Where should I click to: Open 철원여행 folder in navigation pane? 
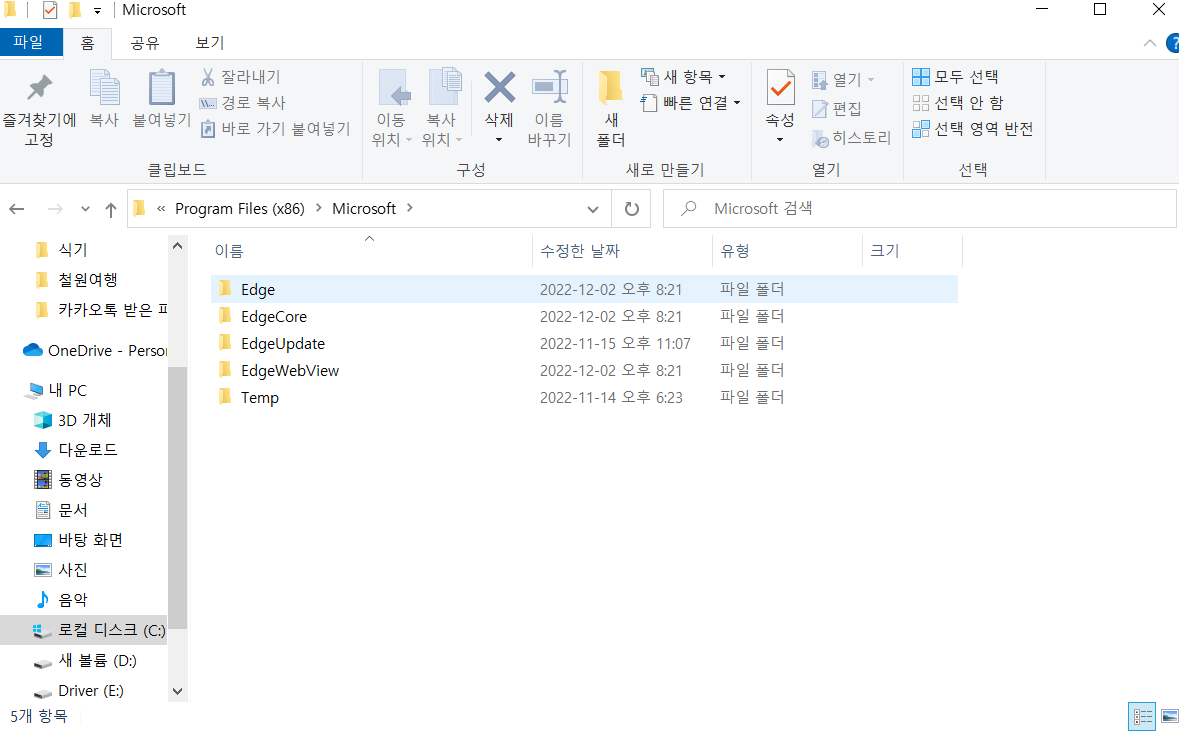(87, 280)
